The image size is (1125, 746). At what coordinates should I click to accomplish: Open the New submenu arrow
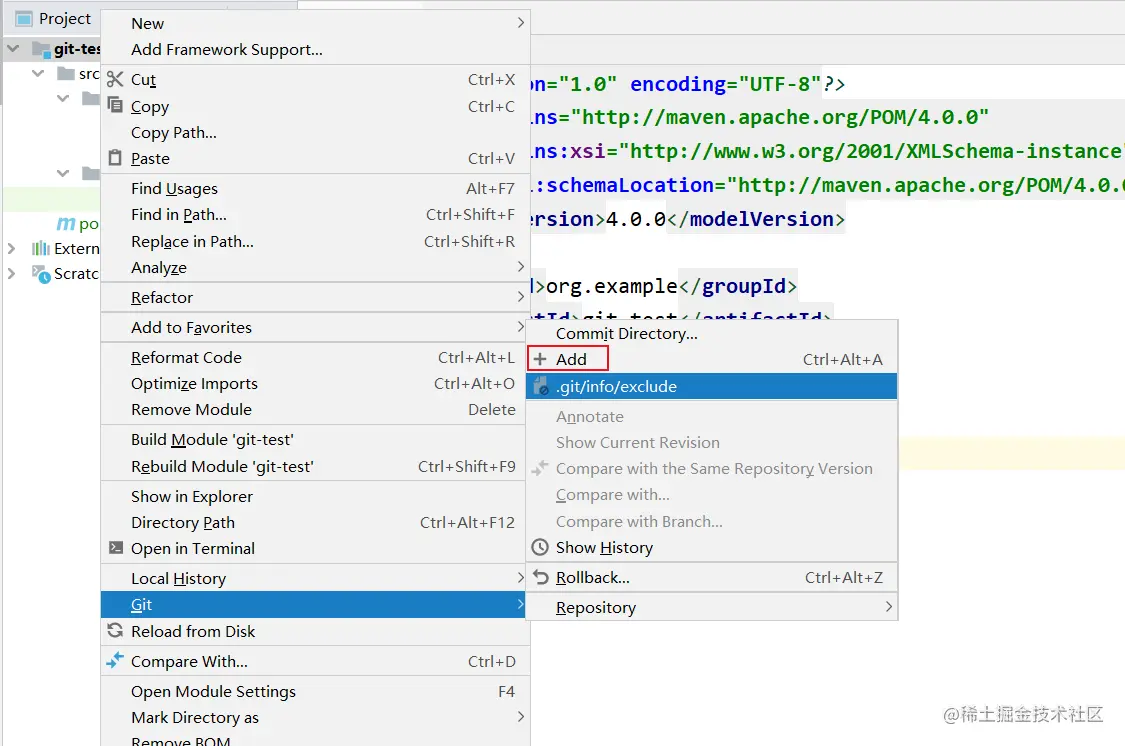(x=521, y=23)
